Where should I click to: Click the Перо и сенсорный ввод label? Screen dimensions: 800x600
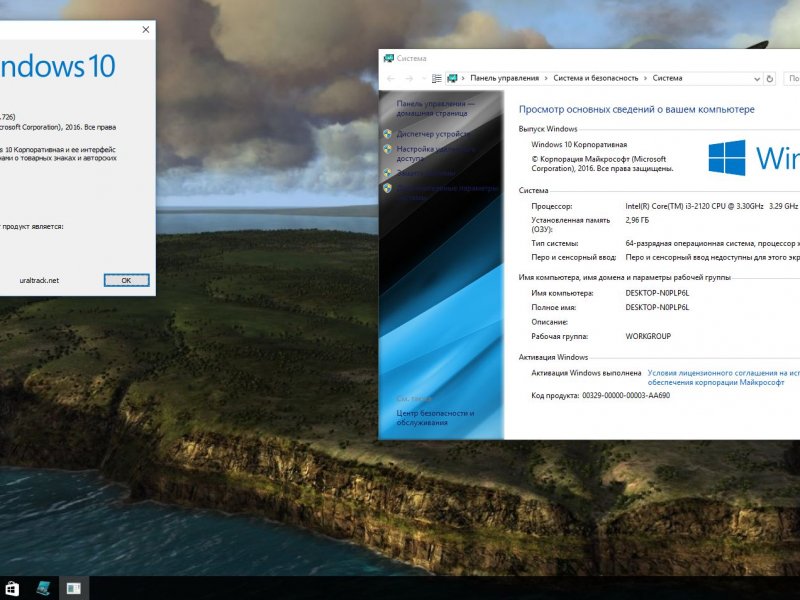(573, 257)
